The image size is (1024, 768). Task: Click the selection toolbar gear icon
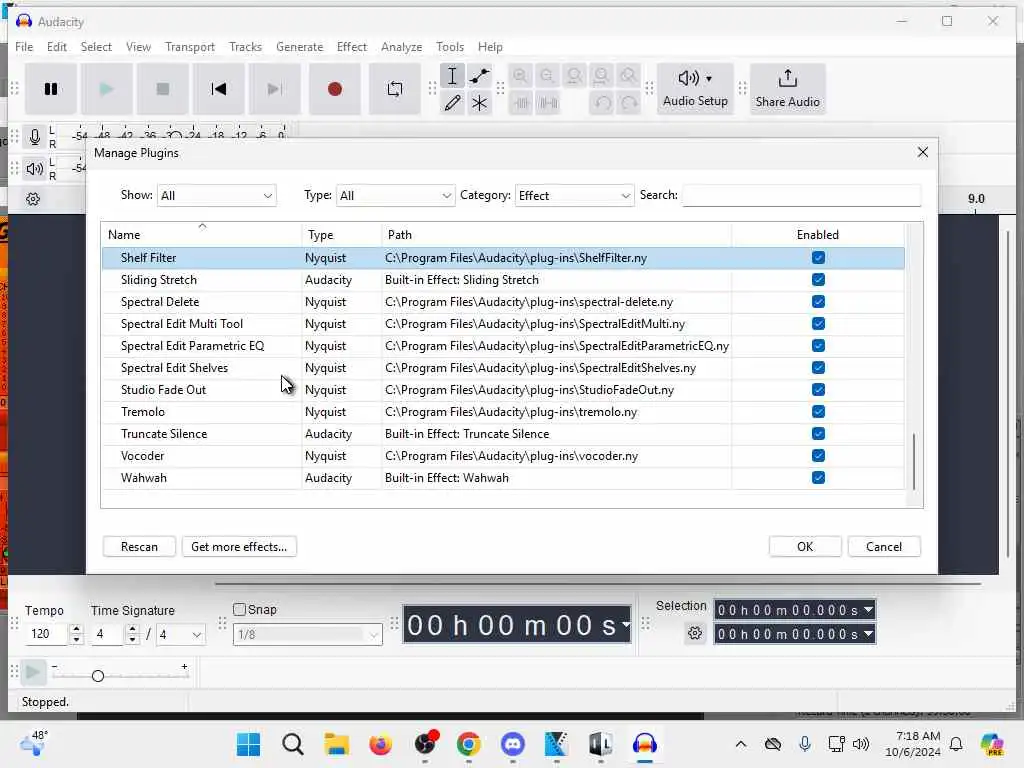[695, 633]
